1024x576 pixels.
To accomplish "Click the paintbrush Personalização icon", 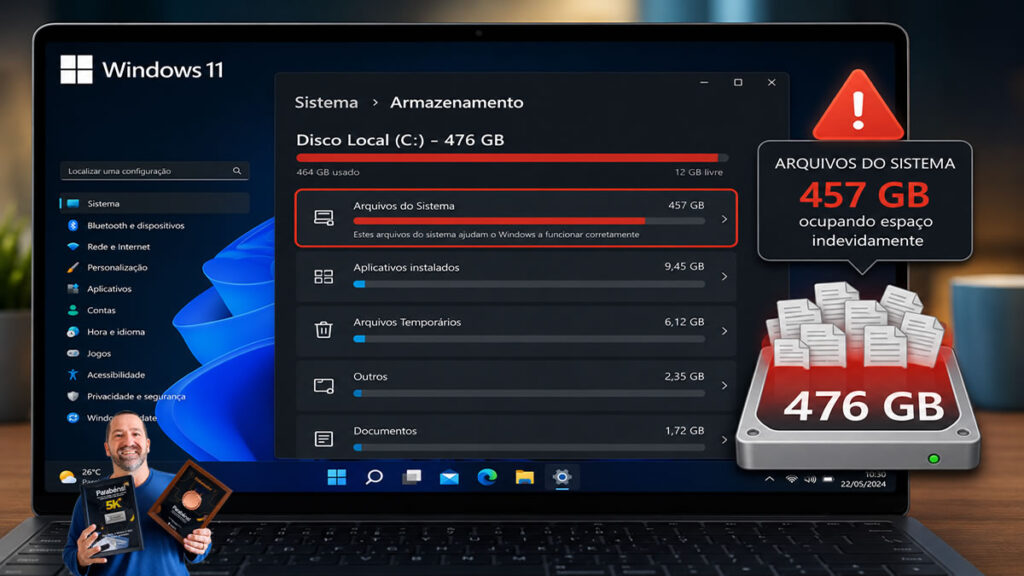I will [x=73, y=268].
